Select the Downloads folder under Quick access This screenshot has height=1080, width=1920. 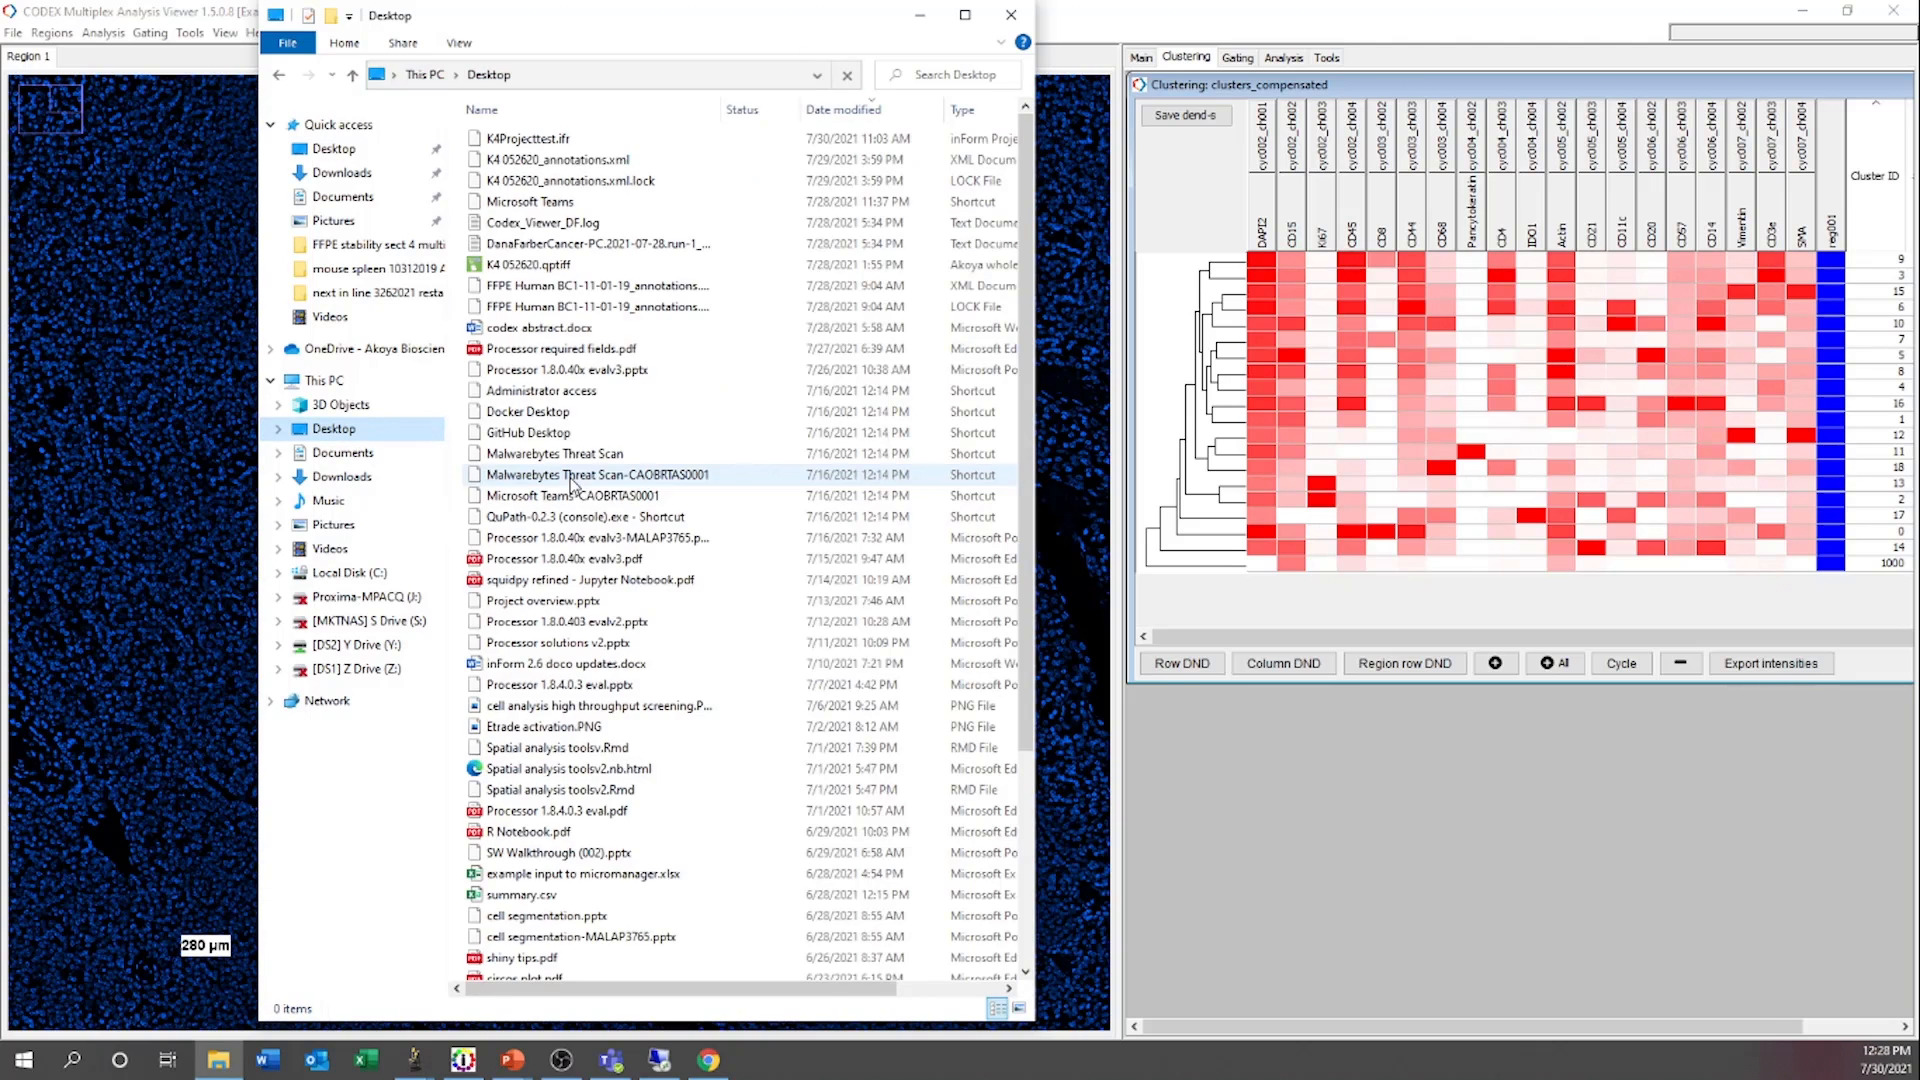[342, 173]
